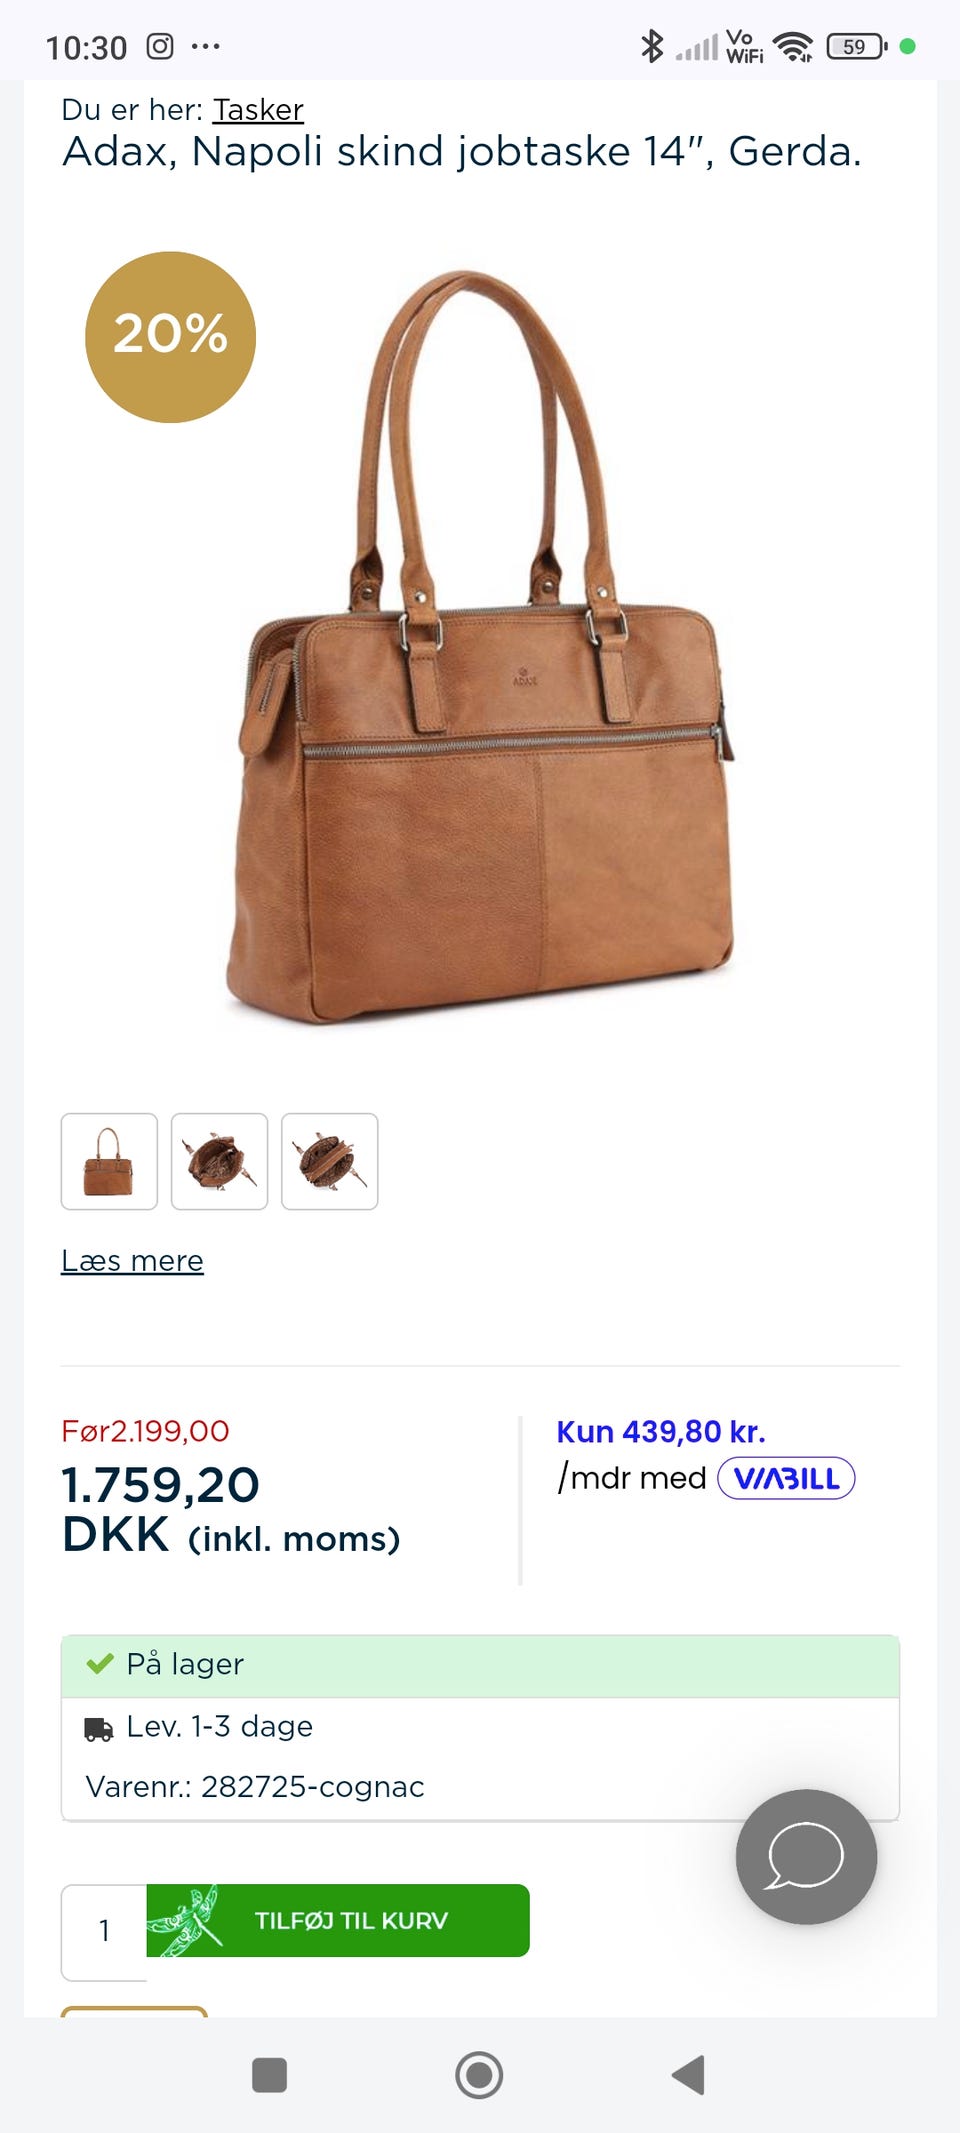
Task: Tap the delivery truck icon
Action: click(99, 1728)
